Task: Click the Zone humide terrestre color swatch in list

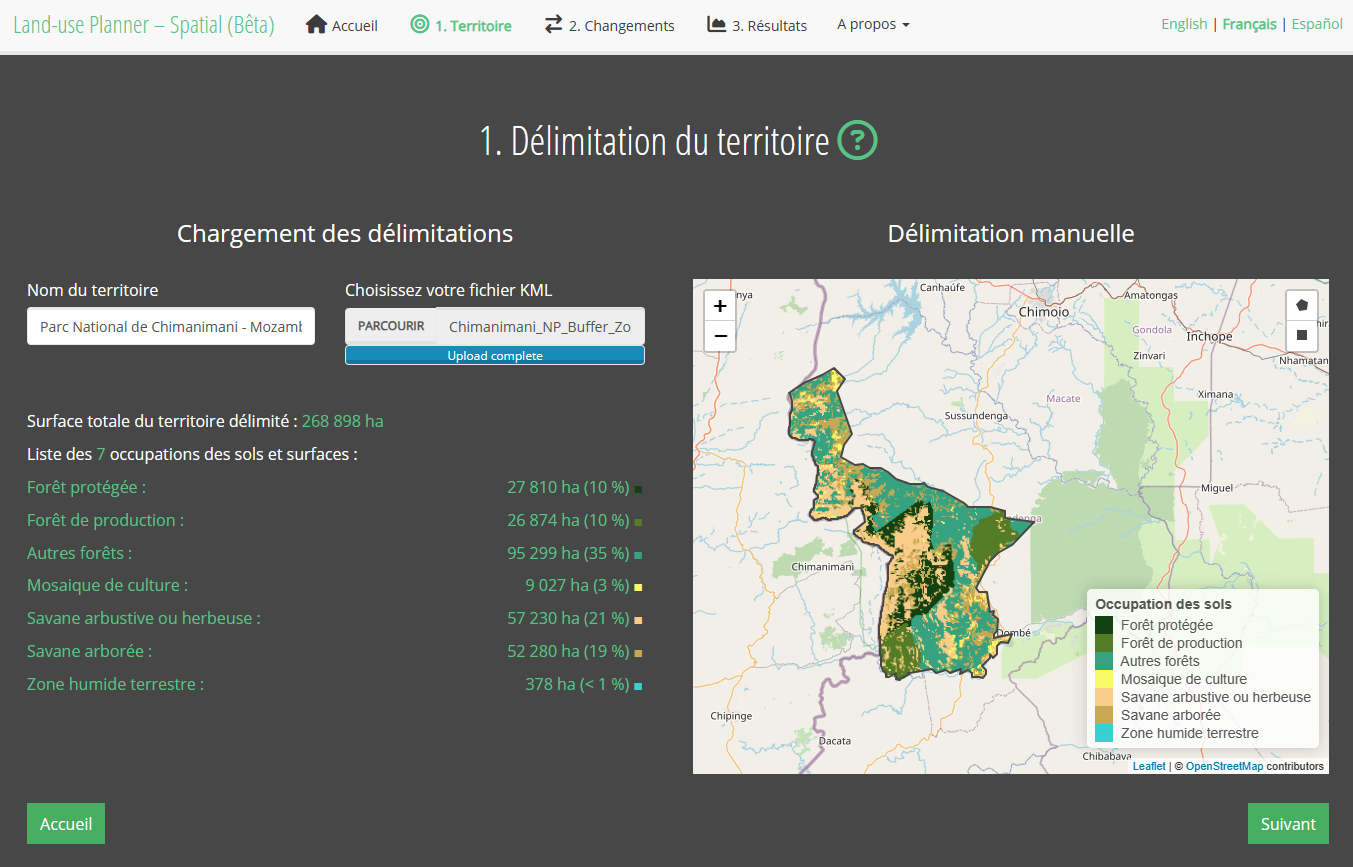Action: 638,686
